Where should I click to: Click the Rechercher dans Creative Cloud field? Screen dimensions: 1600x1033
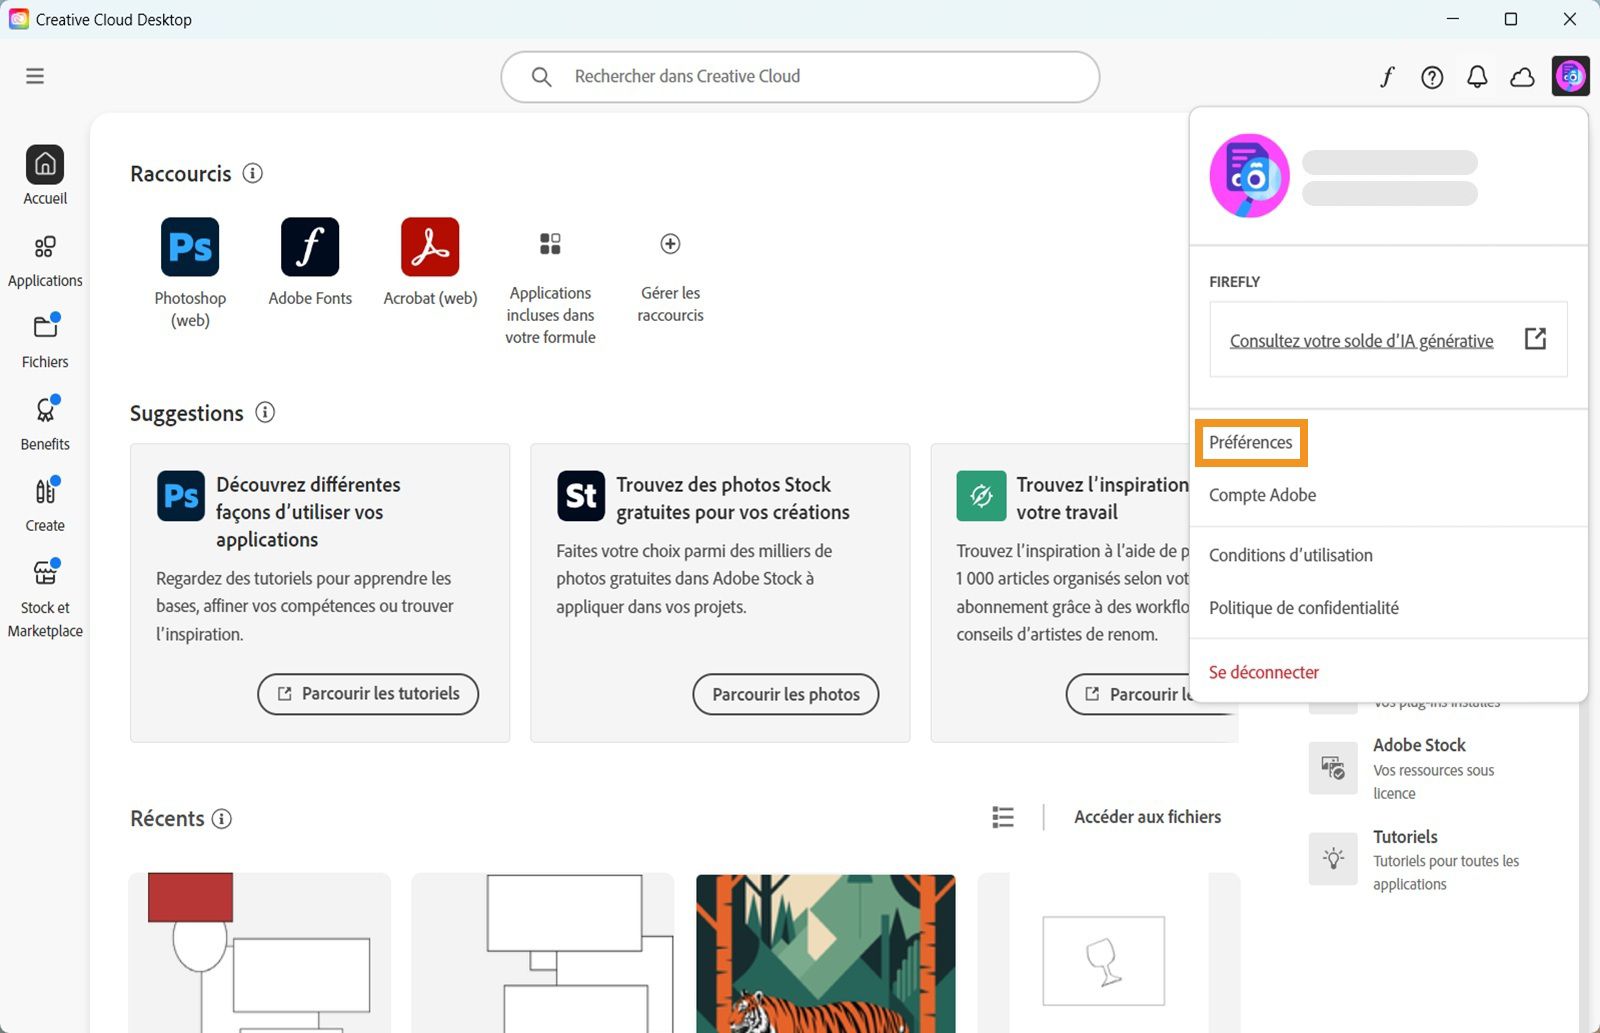coord(800,77)
